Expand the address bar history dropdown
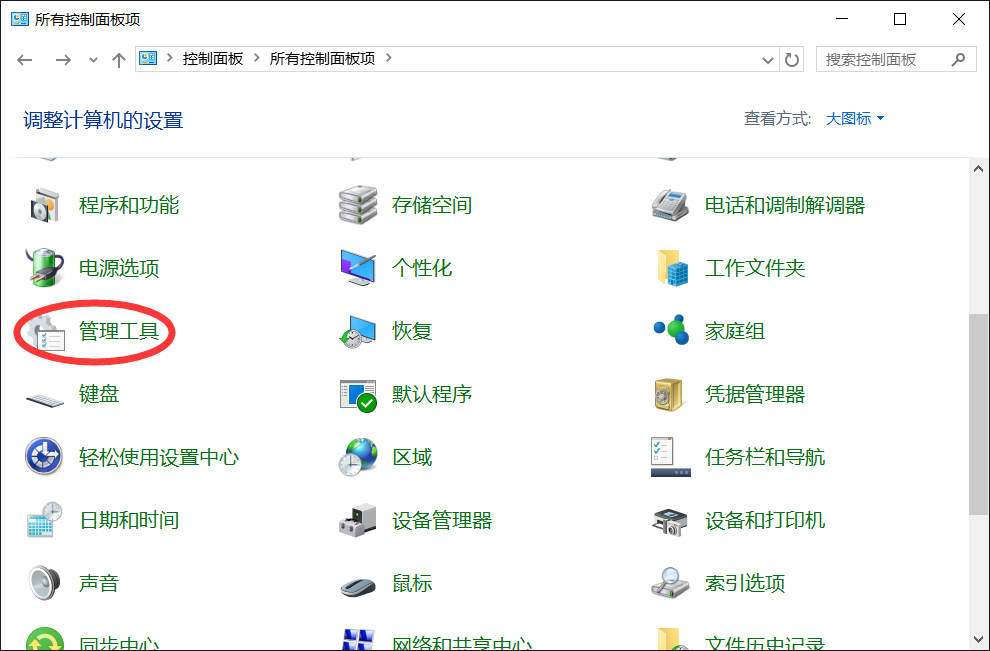The height and width of the screenshot is (651, 990). point(767,59)
